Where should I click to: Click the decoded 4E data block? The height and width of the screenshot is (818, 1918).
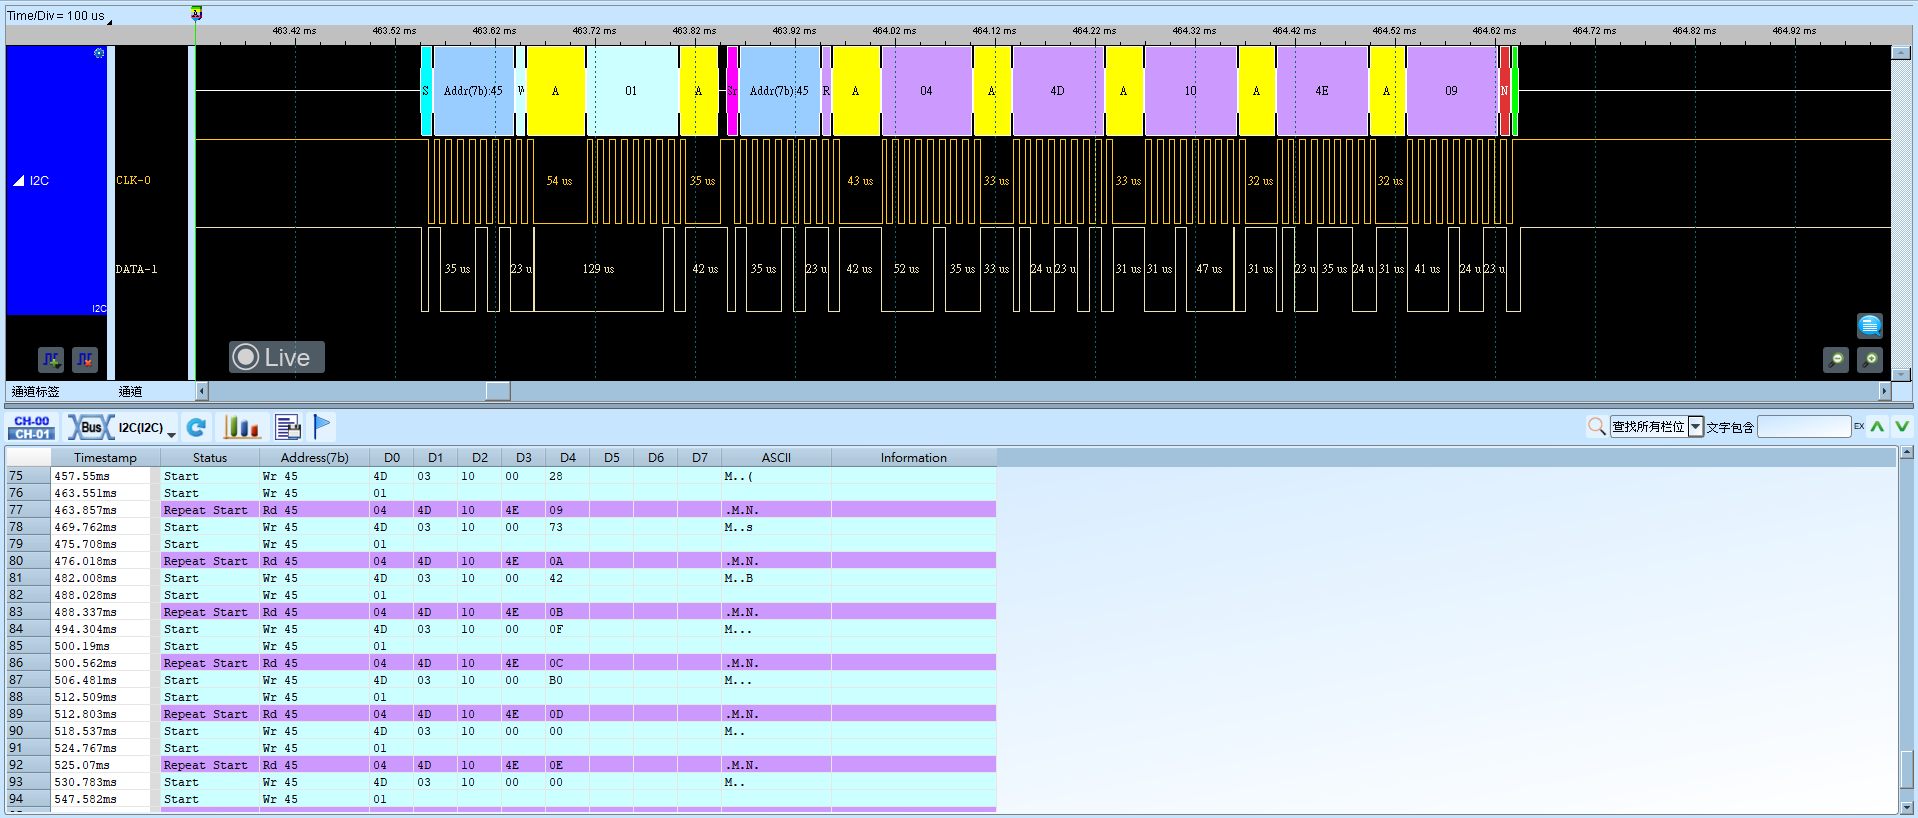1322,91
